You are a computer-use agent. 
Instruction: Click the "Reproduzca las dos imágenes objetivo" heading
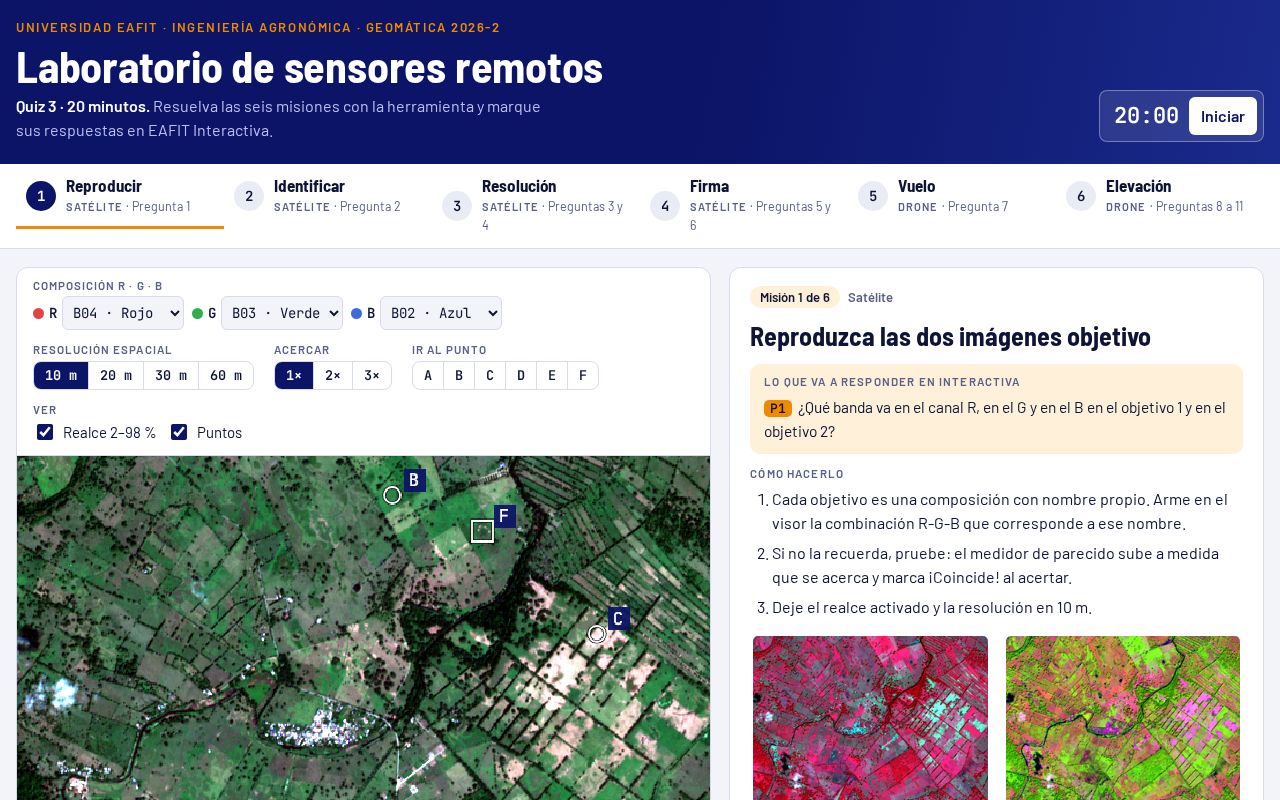coord(950,336)
